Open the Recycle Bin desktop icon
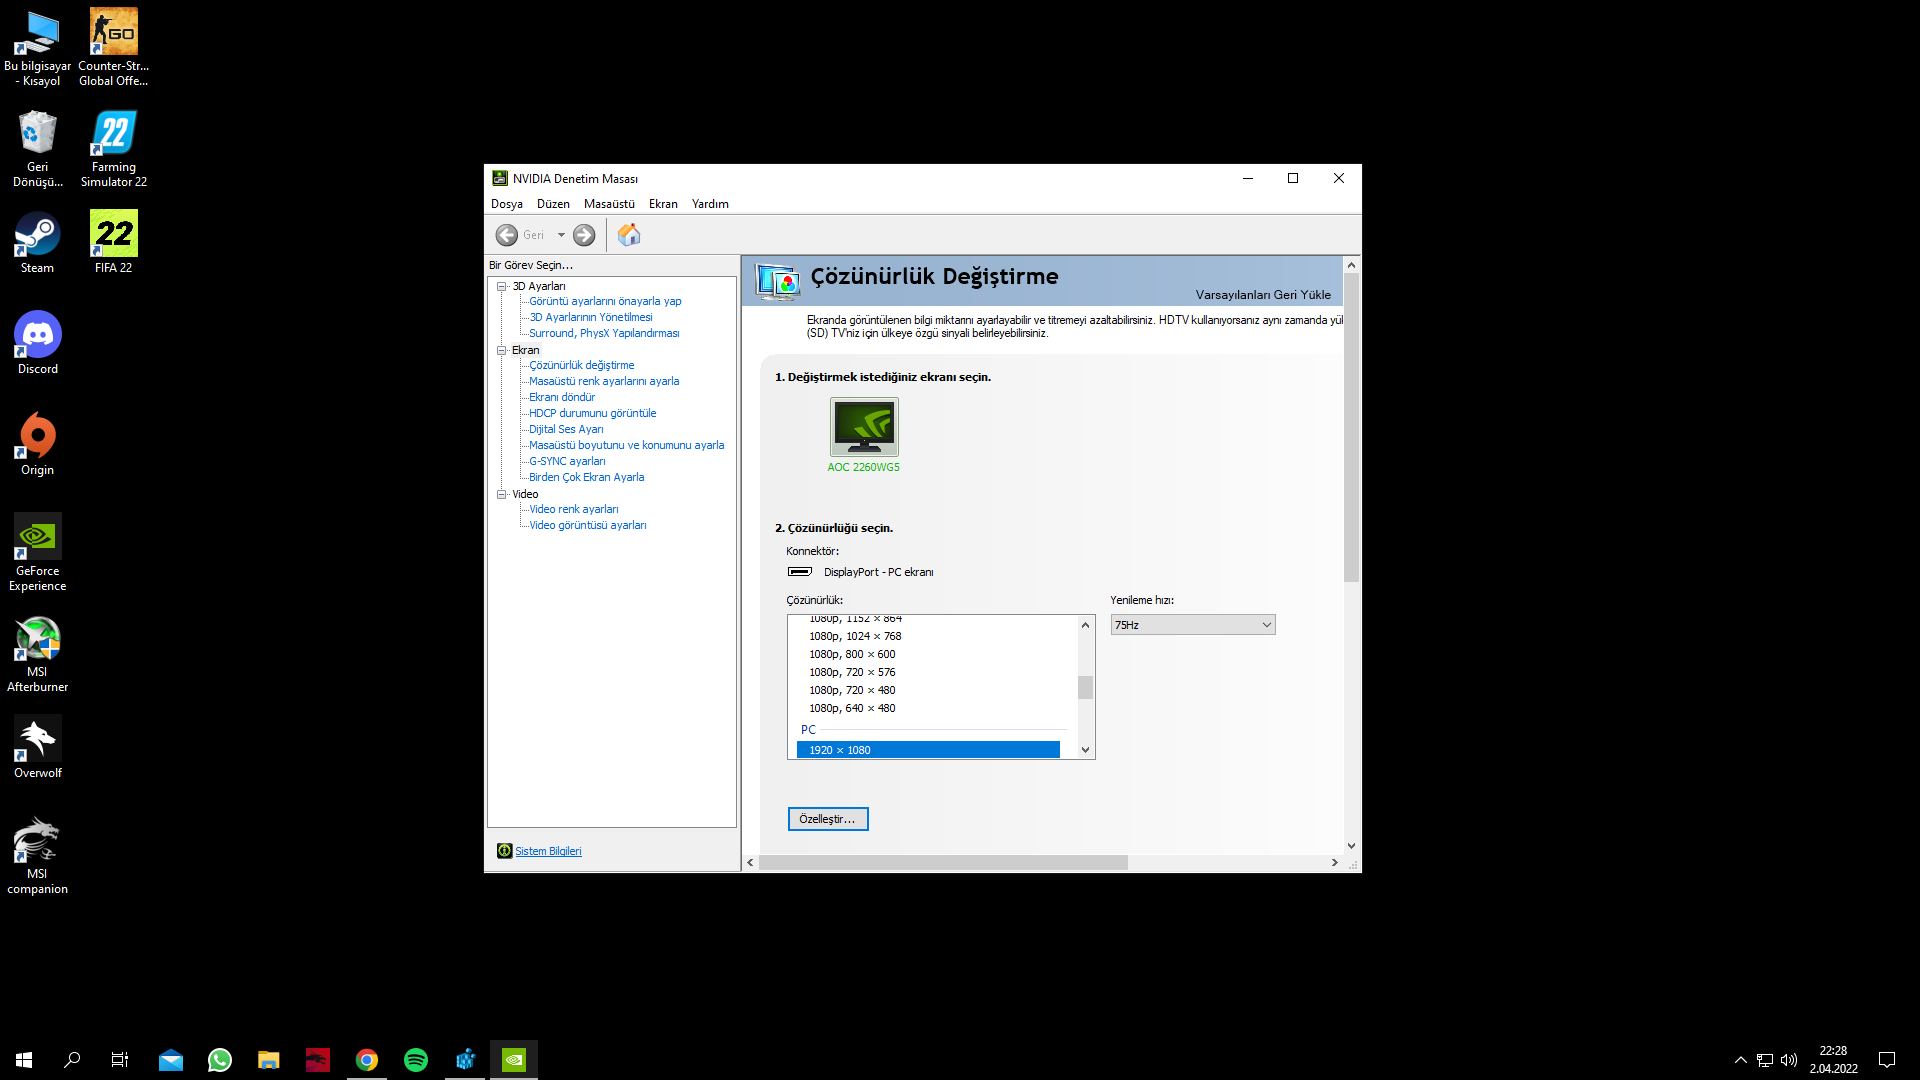The height and width of the screenshot is (1080, 1920). click(x=38, y=148)
